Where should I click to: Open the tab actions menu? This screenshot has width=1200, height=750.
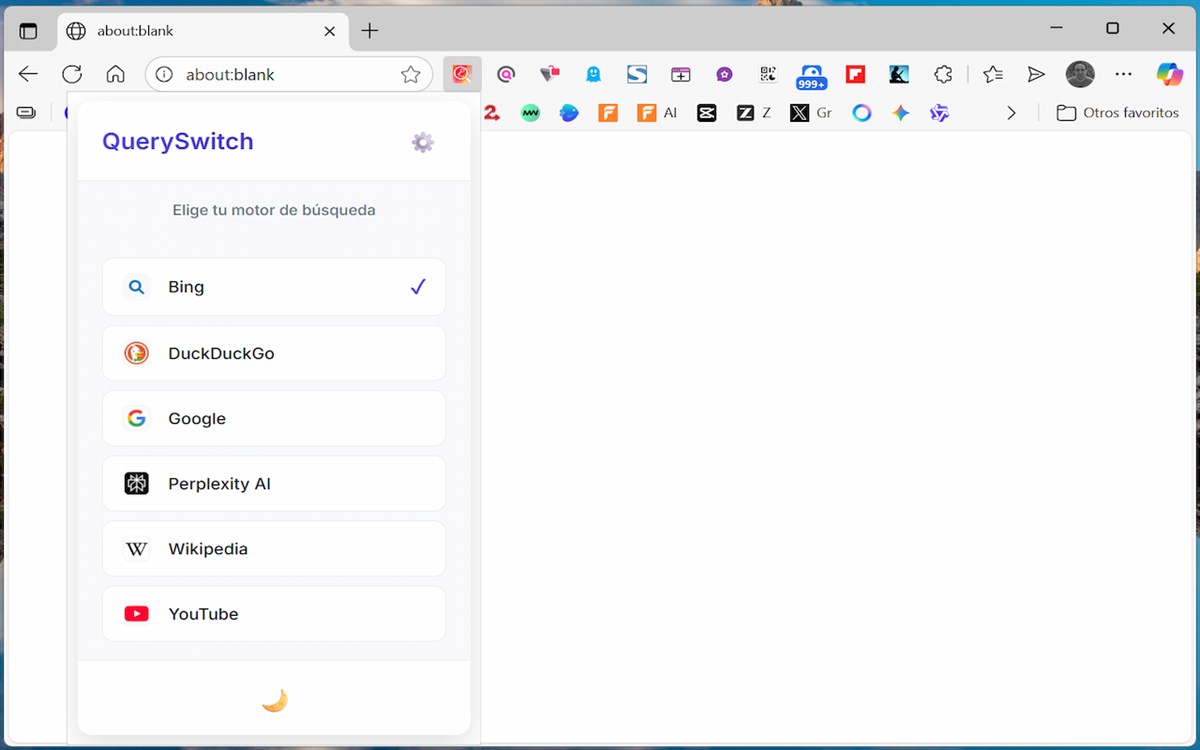pyautogui.click(x=28, y=31)
